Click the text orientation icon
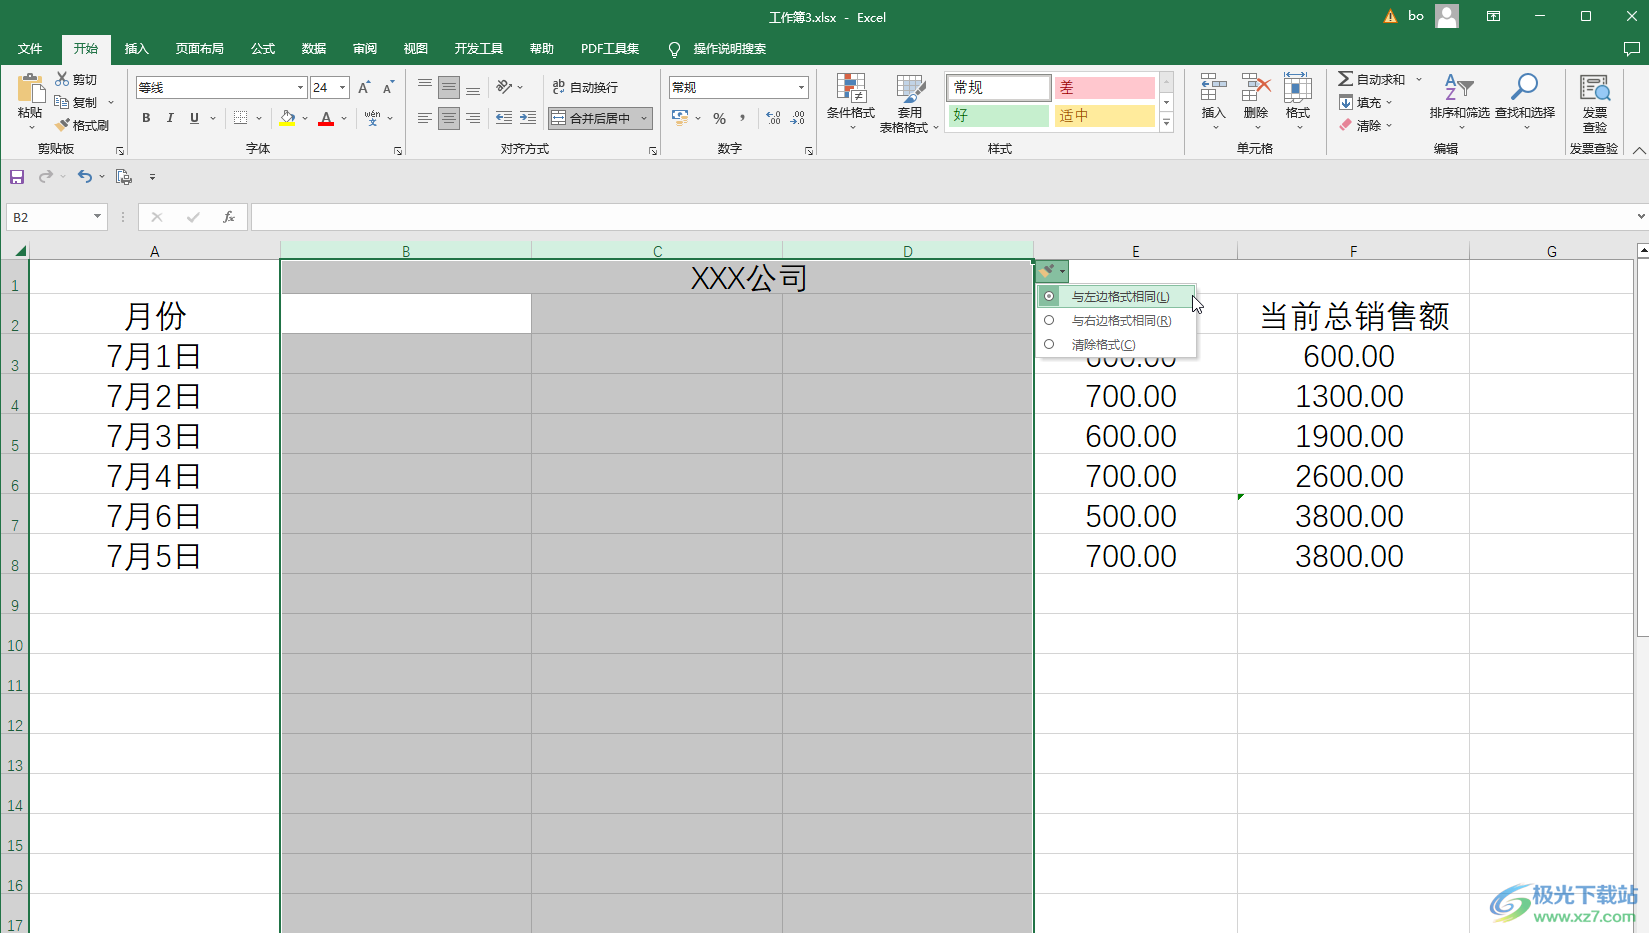This screenshot has width=1649, height=933. click(505, 87)
